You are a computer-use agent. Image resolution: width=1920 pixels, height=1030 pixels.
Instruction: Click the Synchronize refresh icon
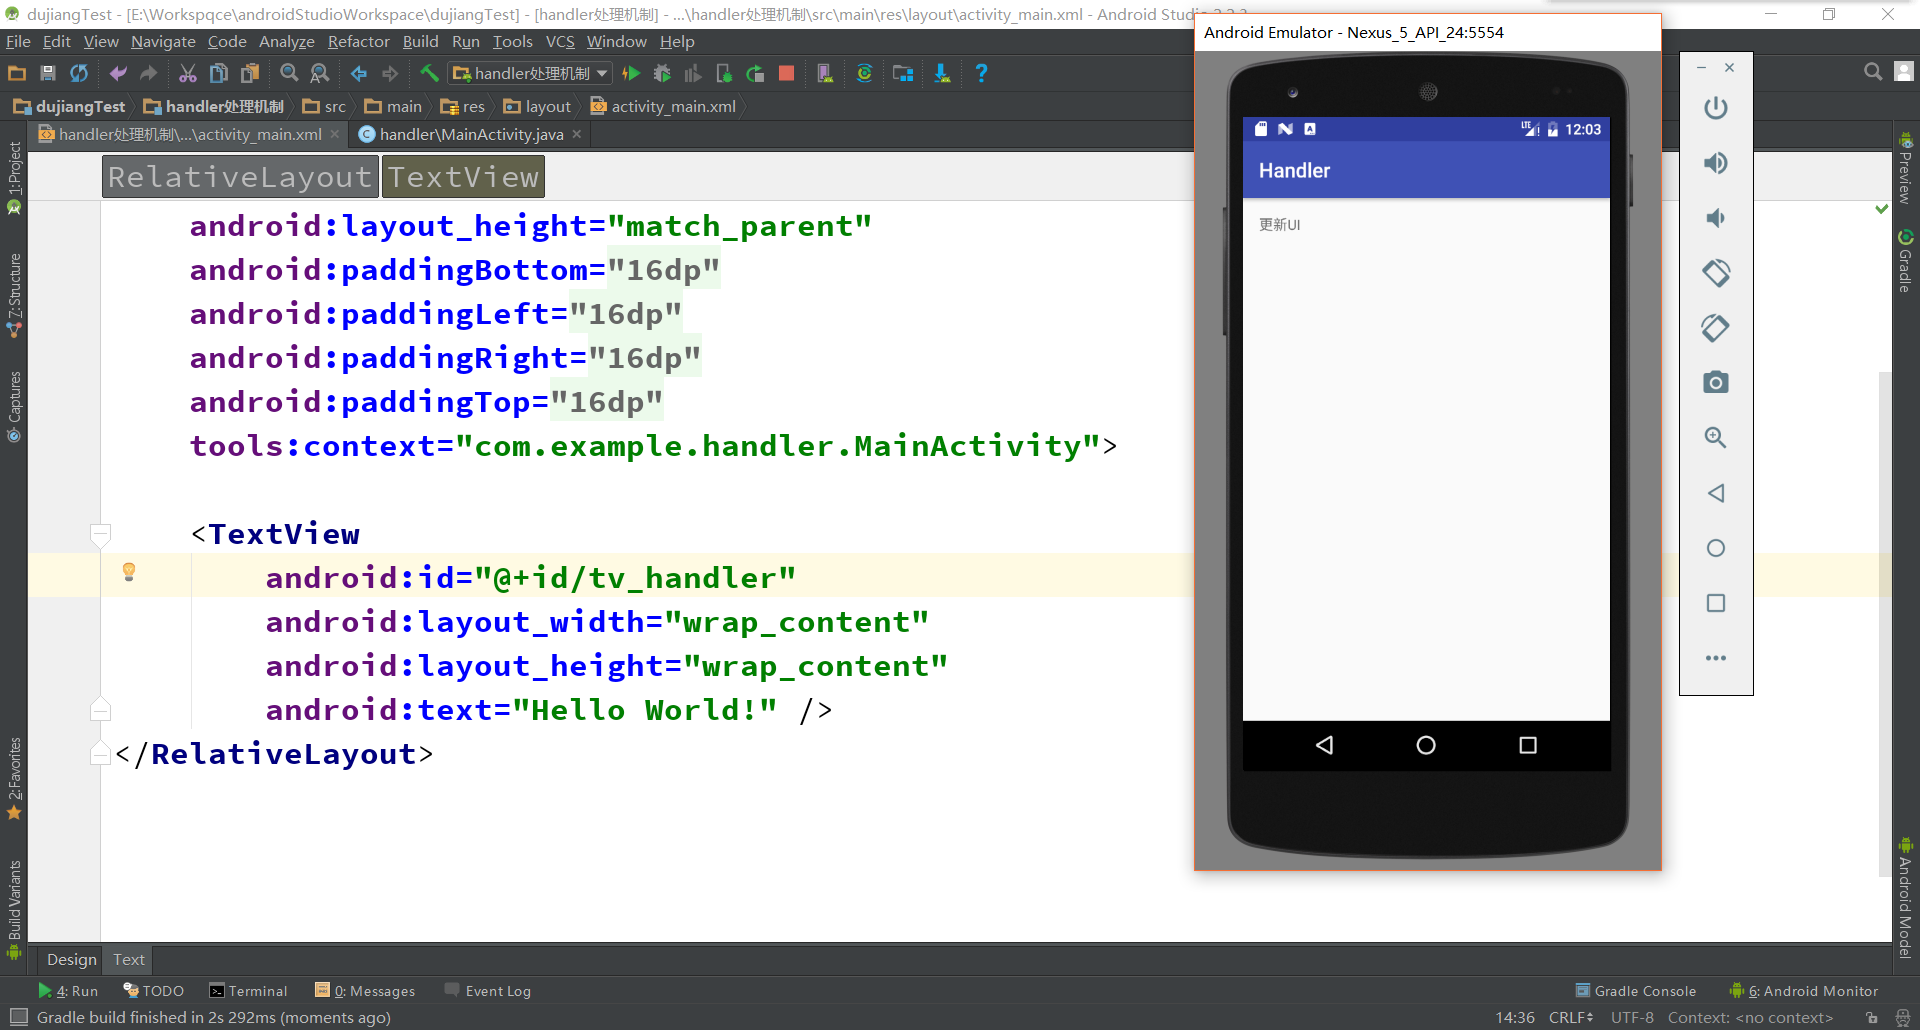pos(79,73)
